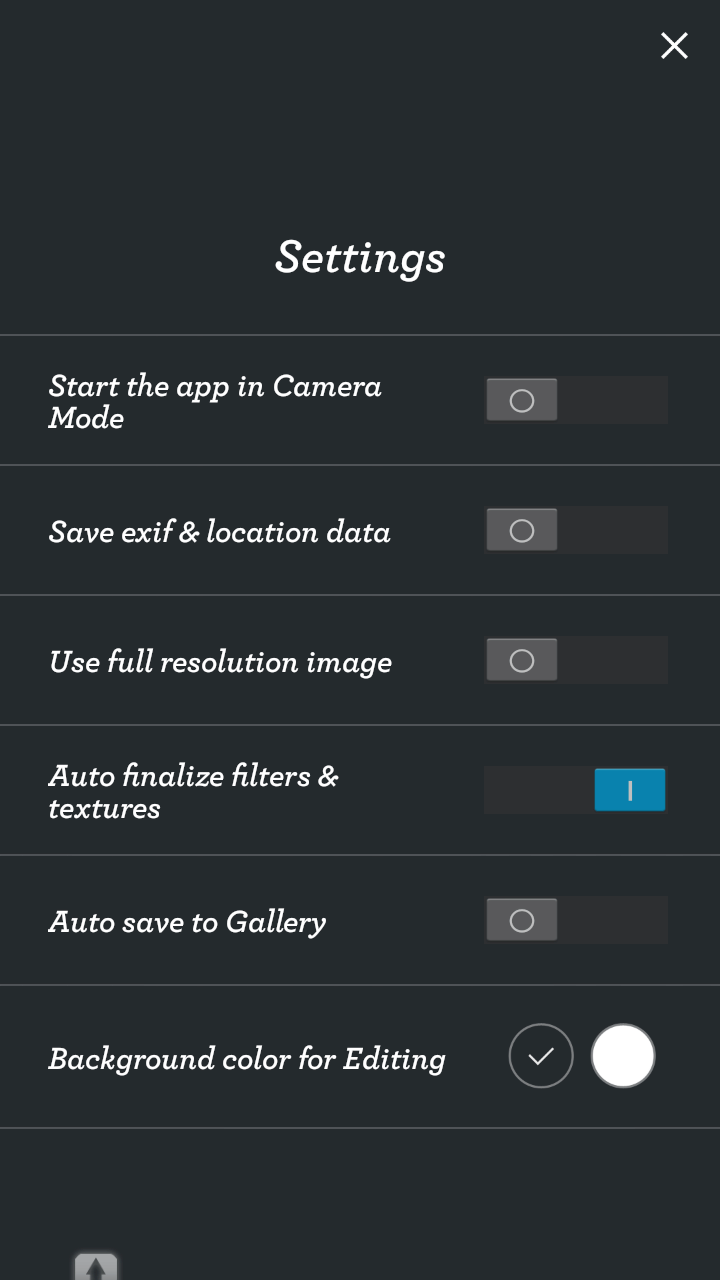Viewport: 720px width, 1280px height.
Task: Switch on Use full resolution image
Action: 576,660
